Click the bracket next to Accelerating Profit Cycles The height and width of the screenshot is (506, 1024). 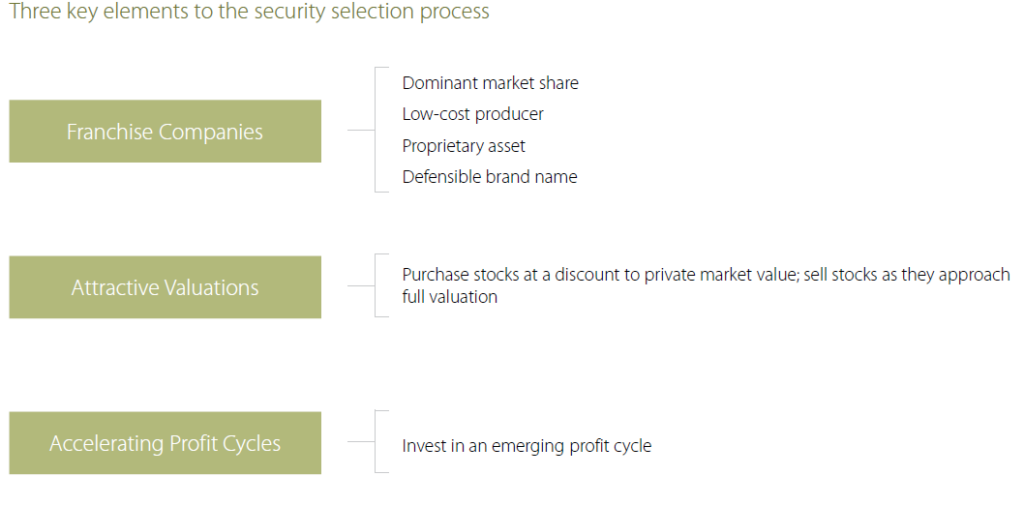pyautogui.click(x=381, y=441)
